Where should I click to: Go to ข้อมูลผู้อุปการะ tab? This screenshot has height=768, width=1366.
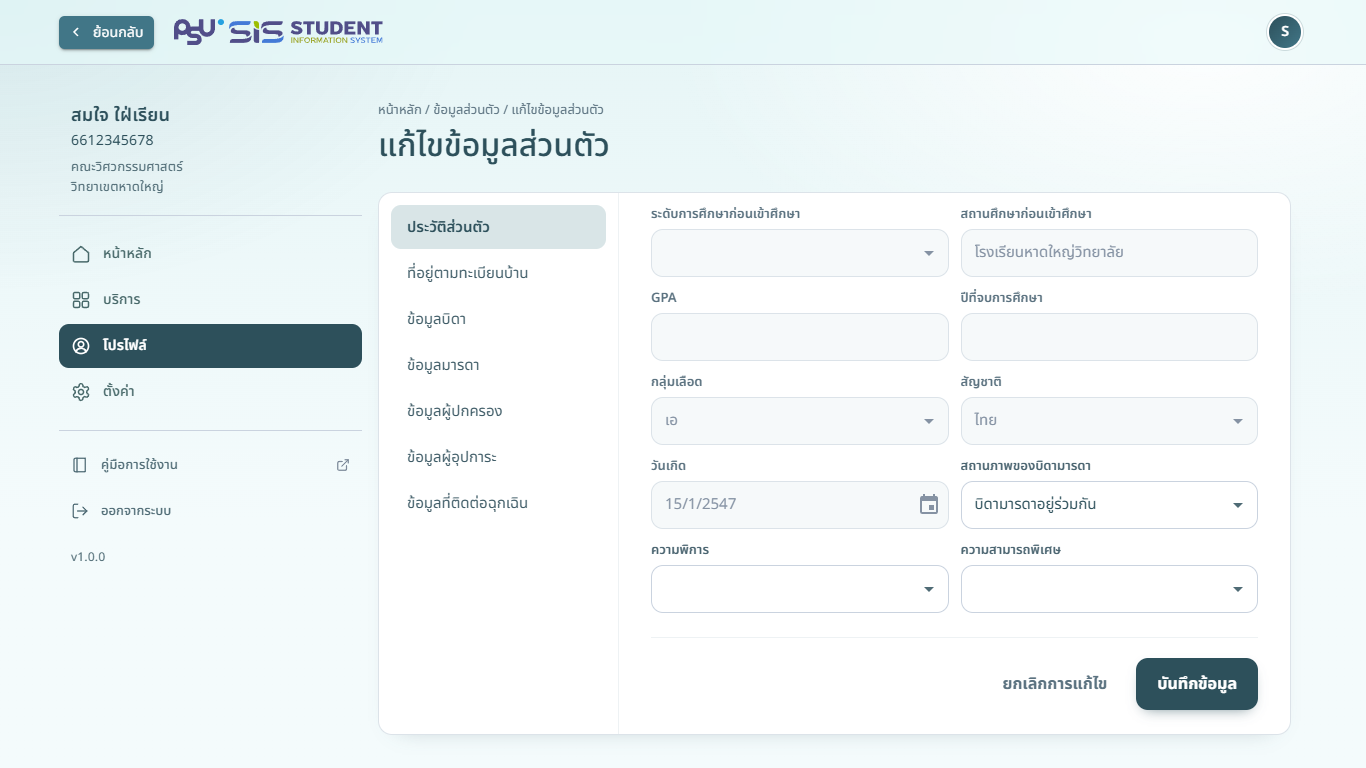click(x=498, y=457)
